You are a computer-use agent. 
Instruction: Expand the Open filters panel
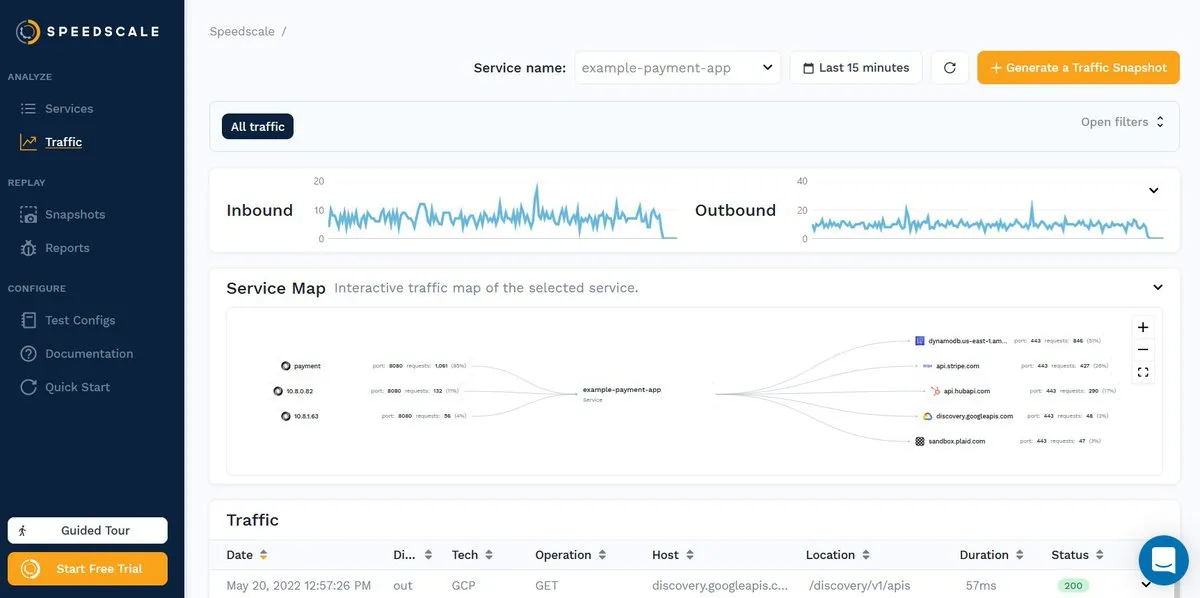[x=1122, y=122]
